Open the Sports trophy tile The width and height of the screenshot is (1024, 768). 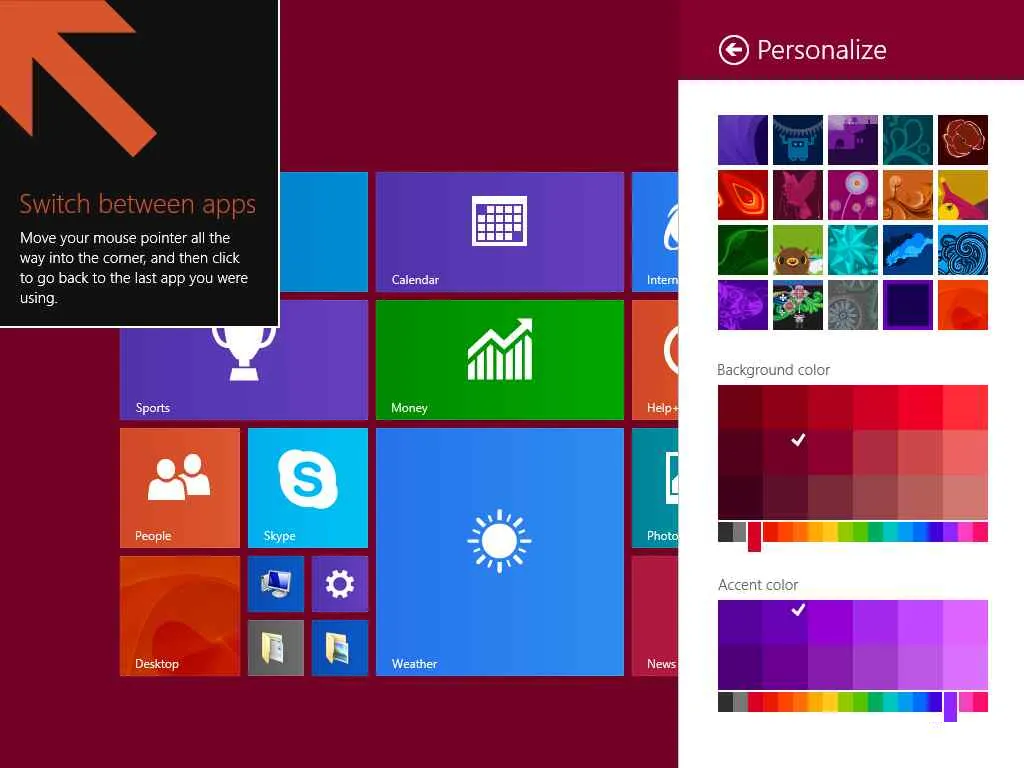(x=244, y=373)
